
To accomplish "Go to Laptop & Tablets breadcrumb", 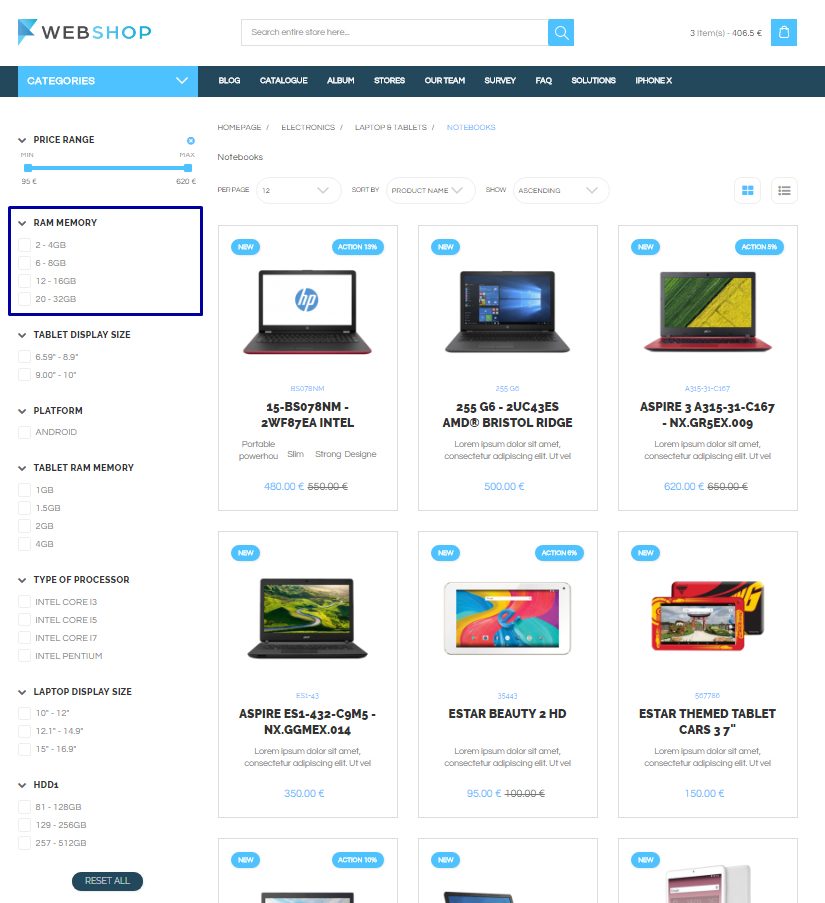I will point(391,127).
